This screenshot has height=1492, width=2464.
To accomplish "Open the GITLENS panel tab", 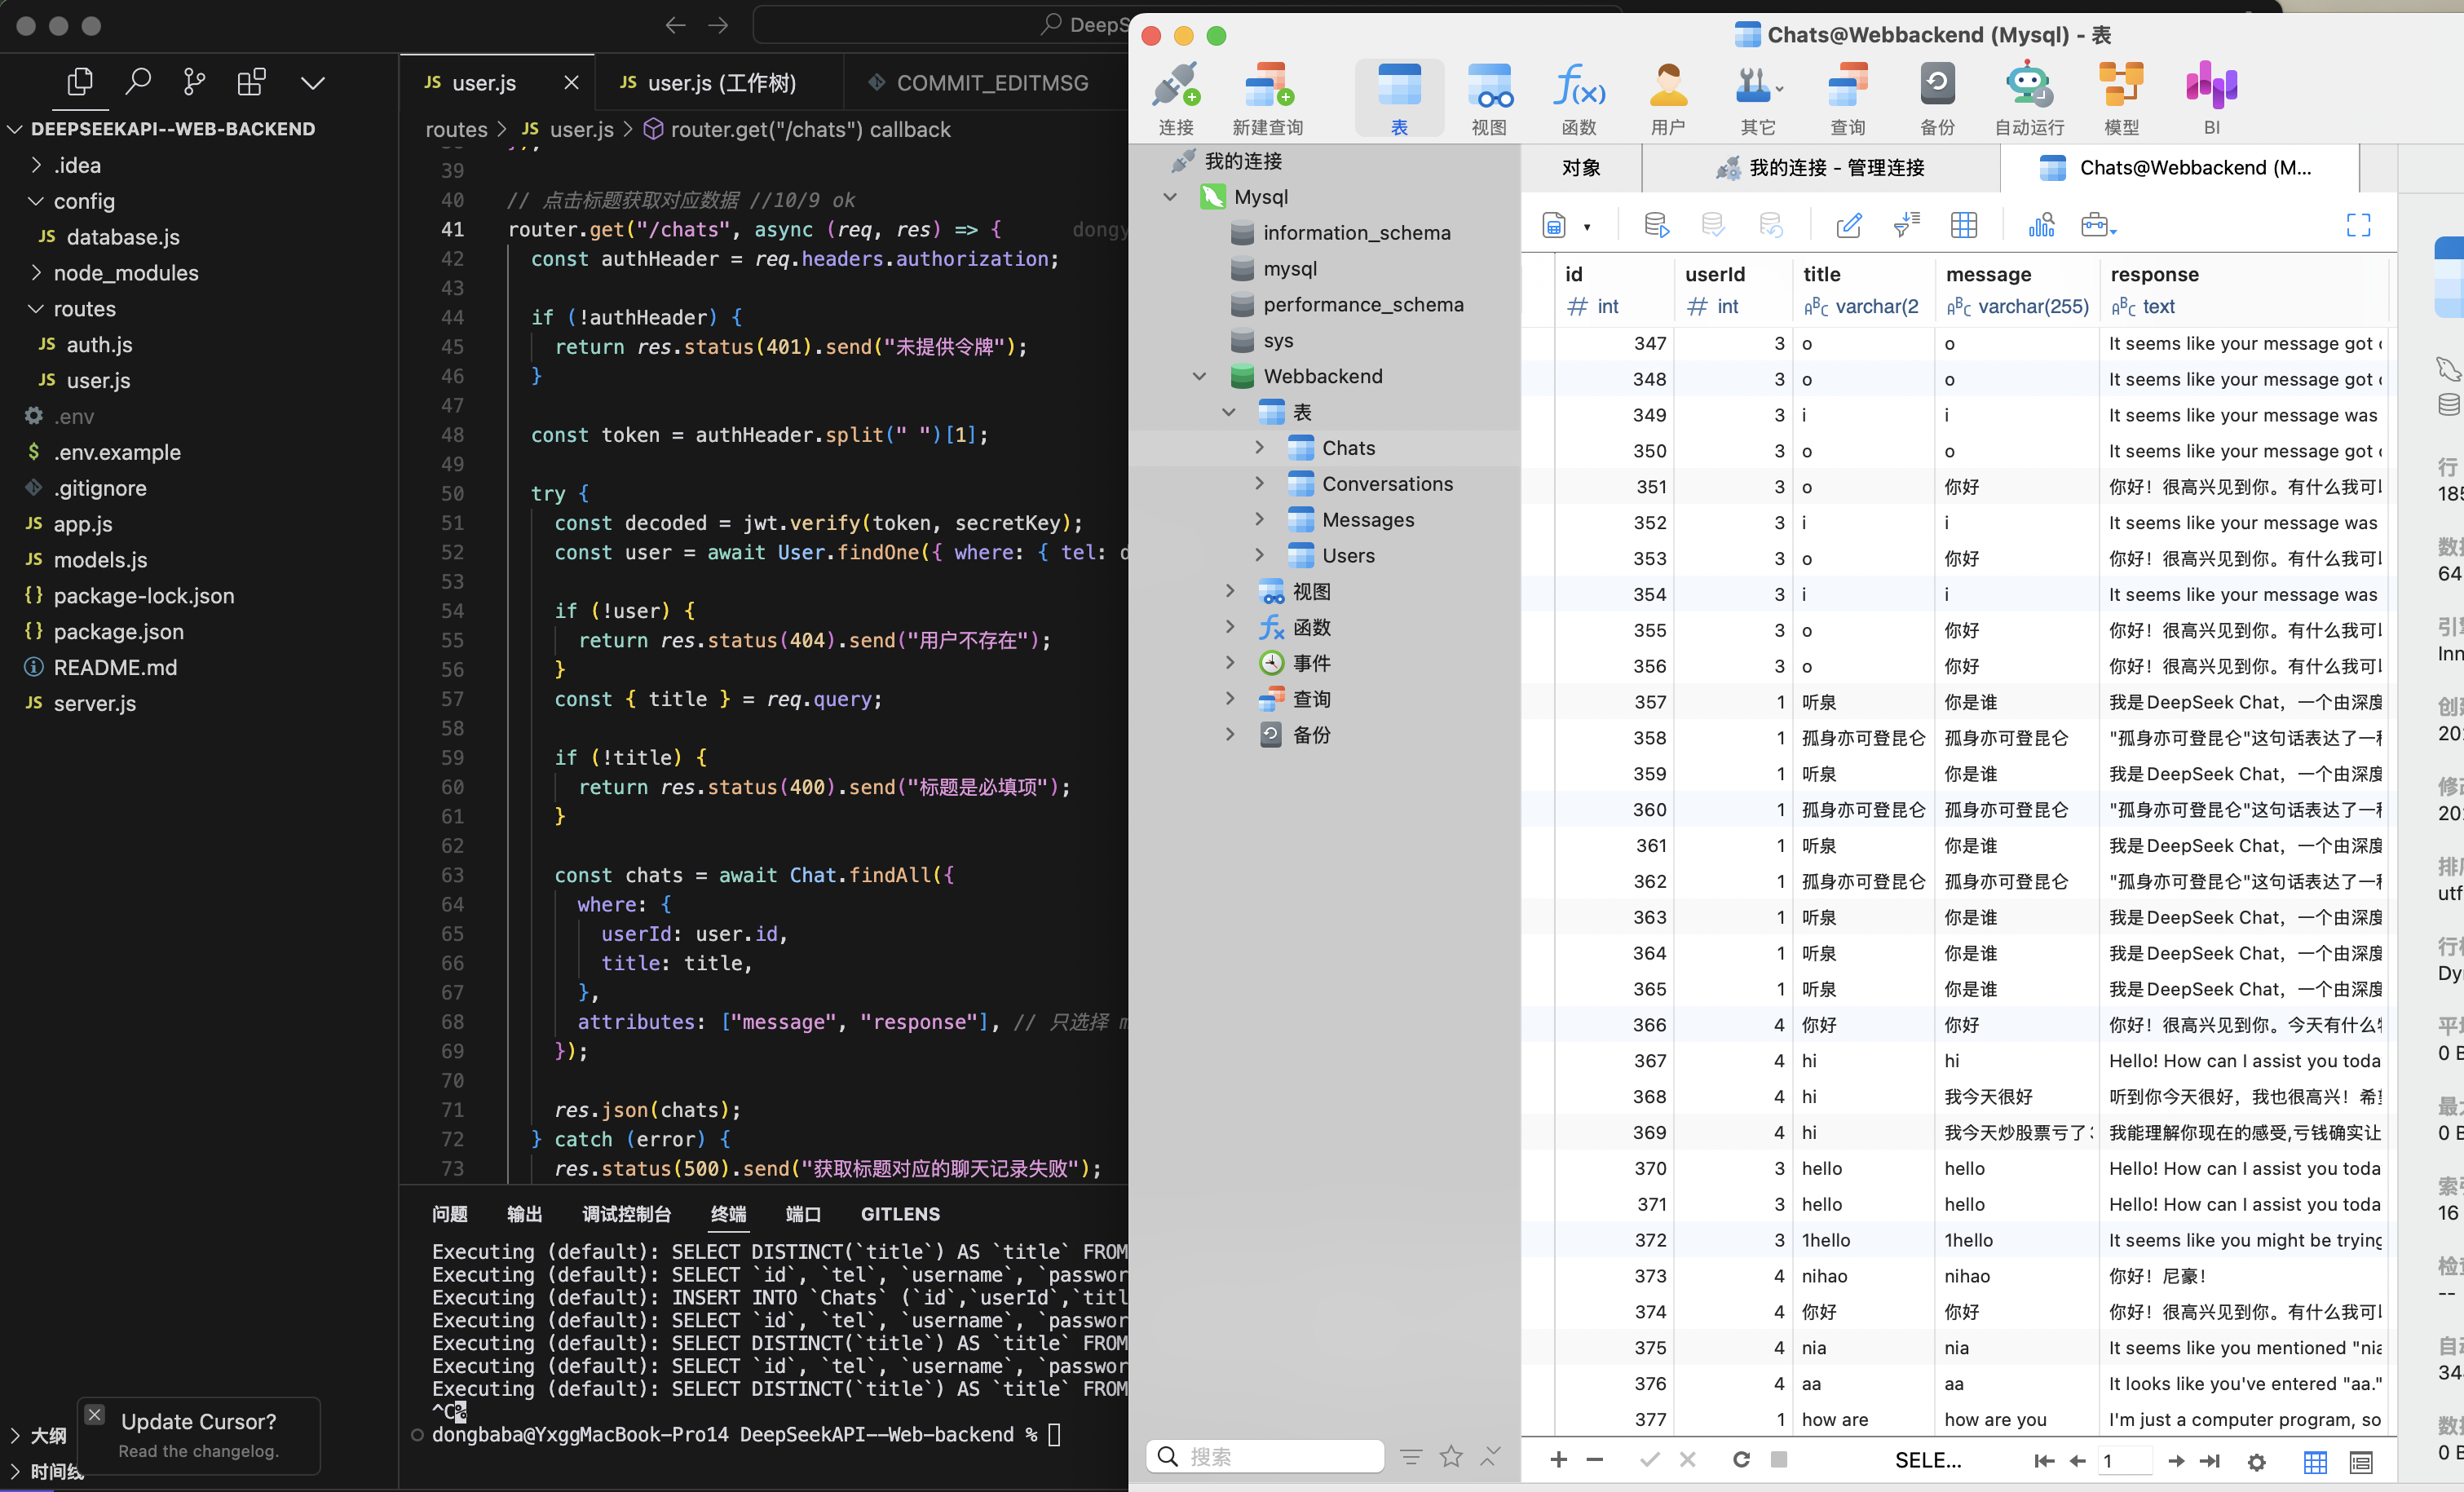I will [x=900, y=1214].
